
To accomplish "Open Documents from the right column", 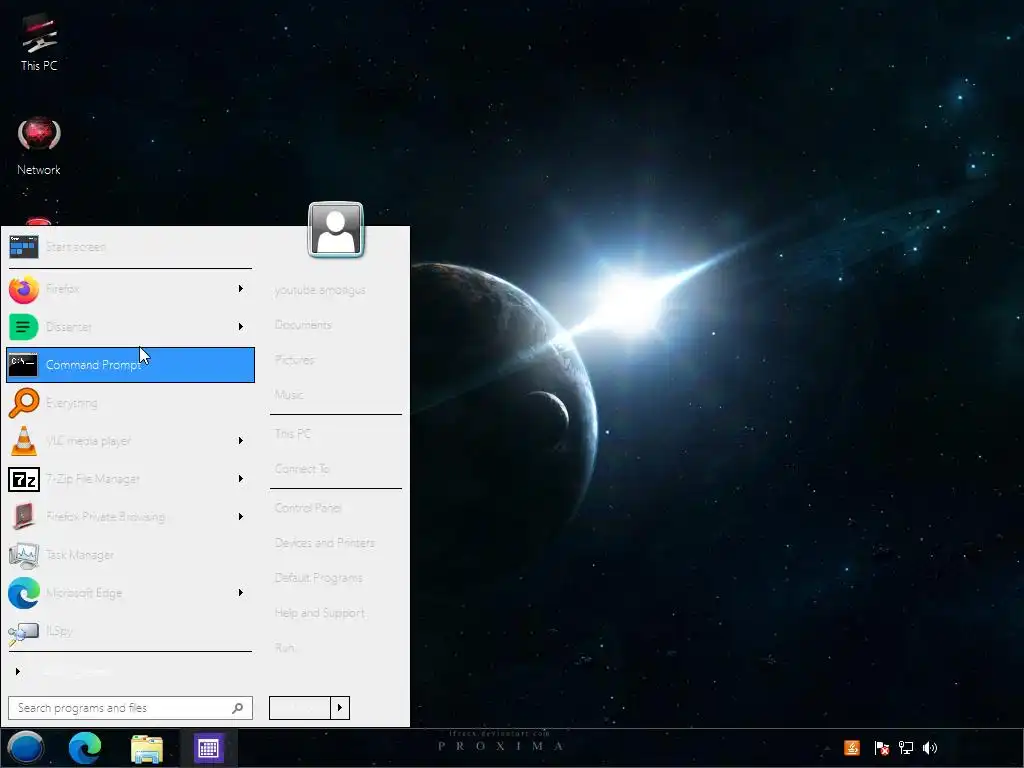I will point(303,325).
